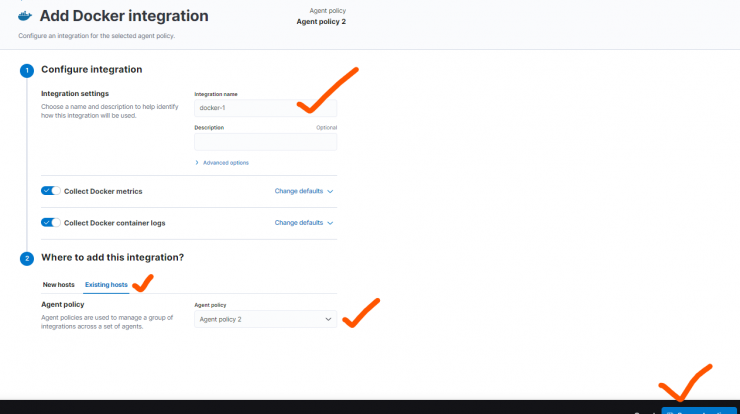Open Change defaults for Docker container logs
Image resolution: width=740 pixels, height=414 pixels.
[x=304, y=223]
